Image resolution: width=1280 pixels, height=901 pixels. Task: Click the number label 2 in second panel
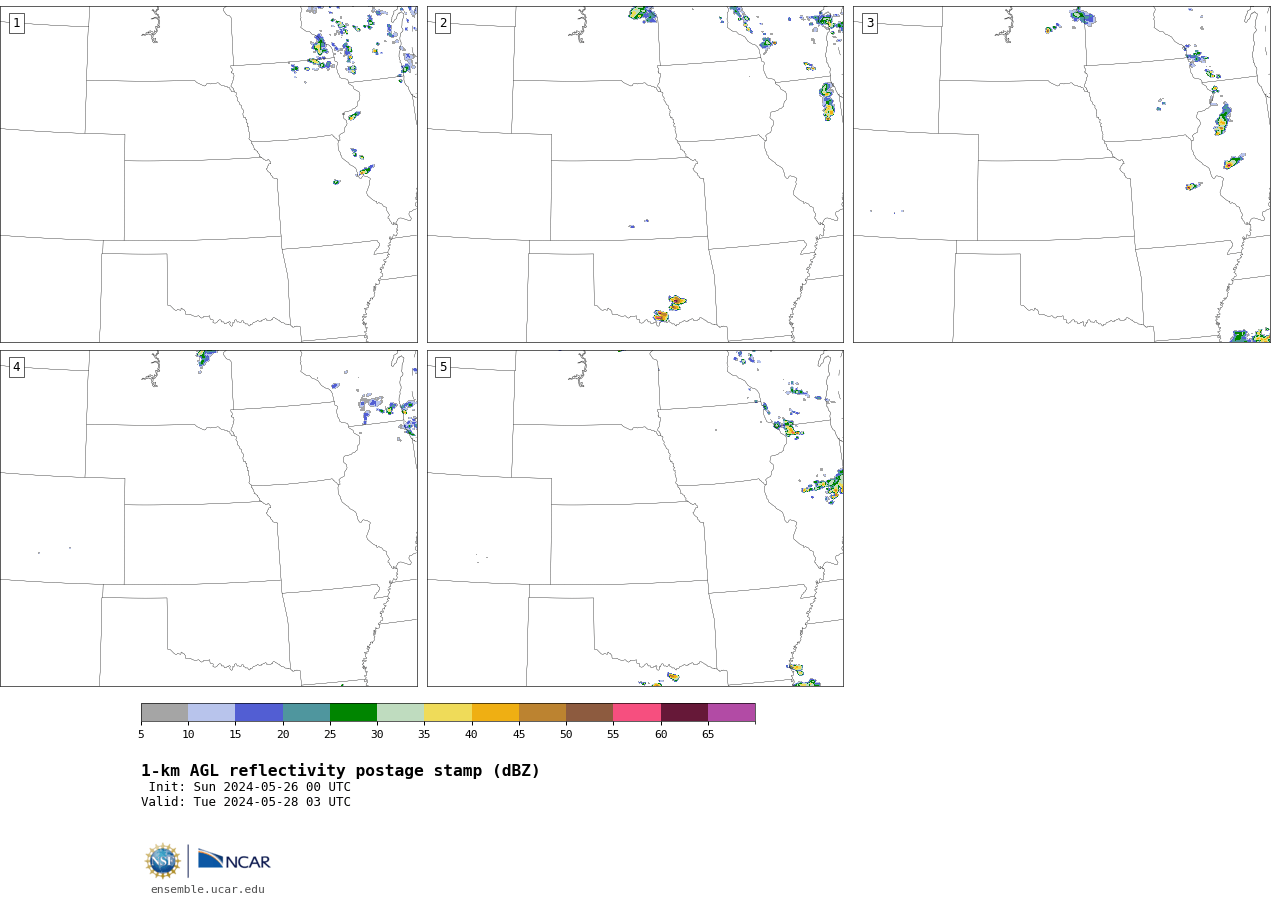point(443,23)
